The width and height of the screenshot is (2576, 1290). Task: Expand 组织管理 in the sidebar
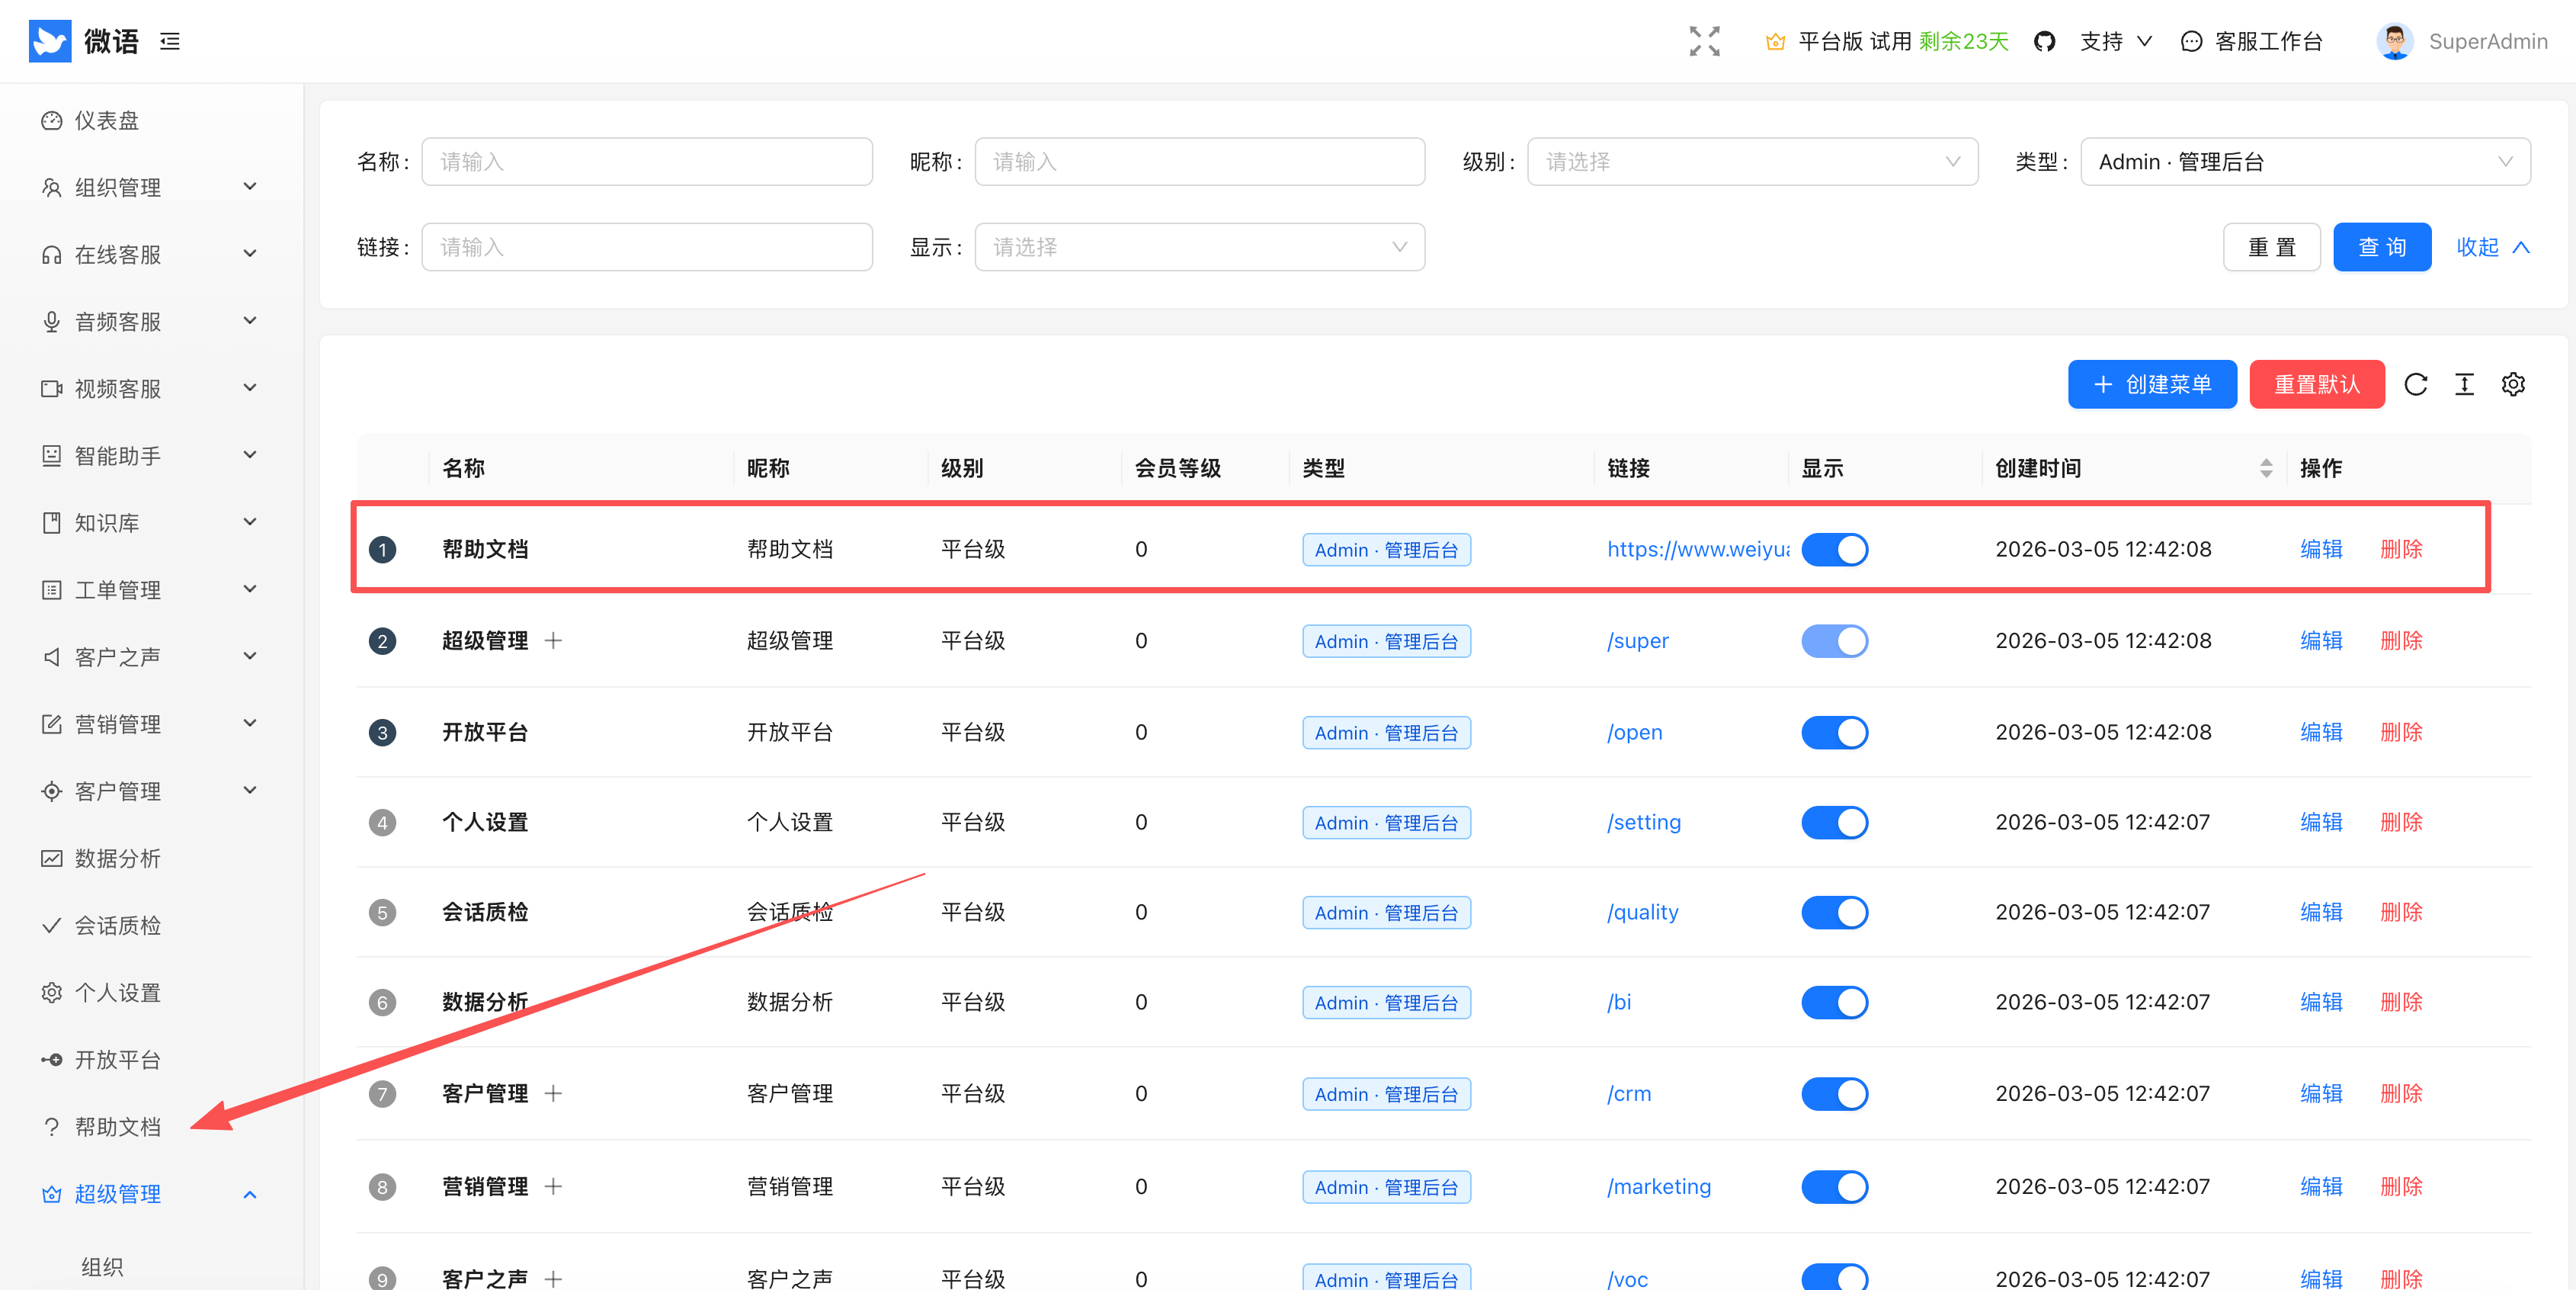pos(151,187)
